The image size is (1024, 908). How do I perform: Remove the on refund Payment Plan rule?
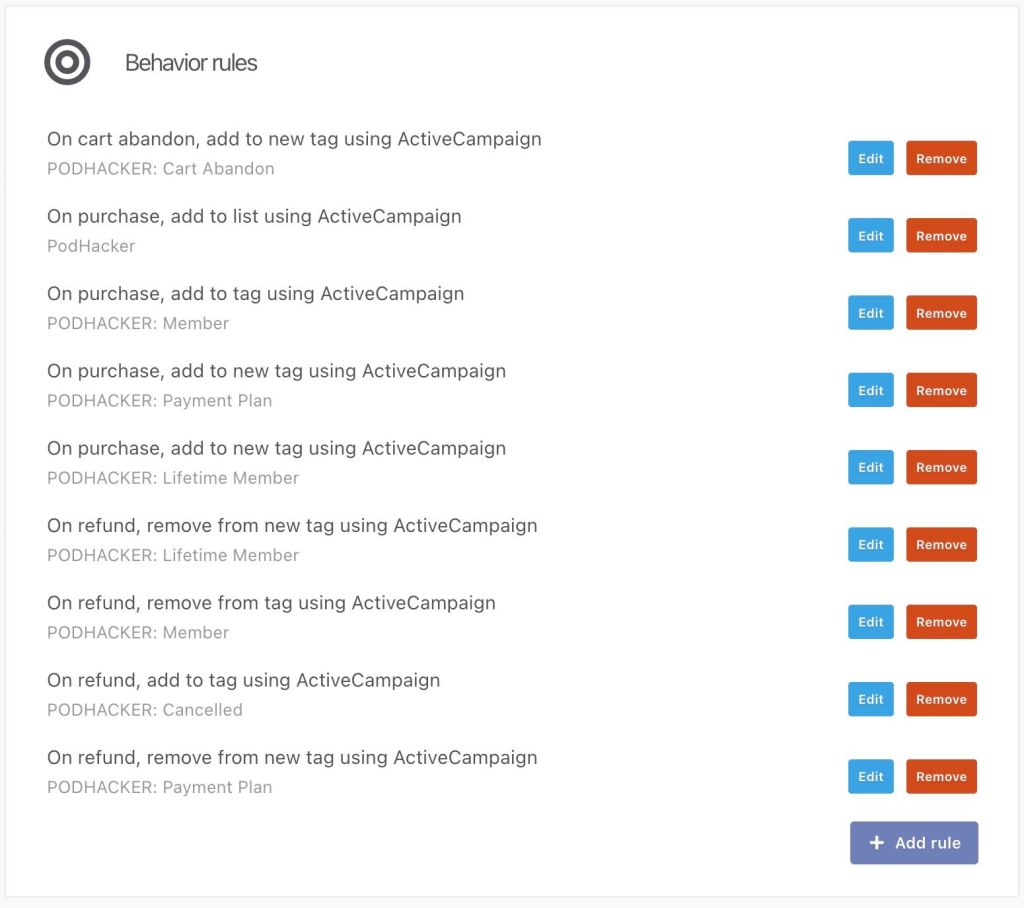click(x=941, y=777)
